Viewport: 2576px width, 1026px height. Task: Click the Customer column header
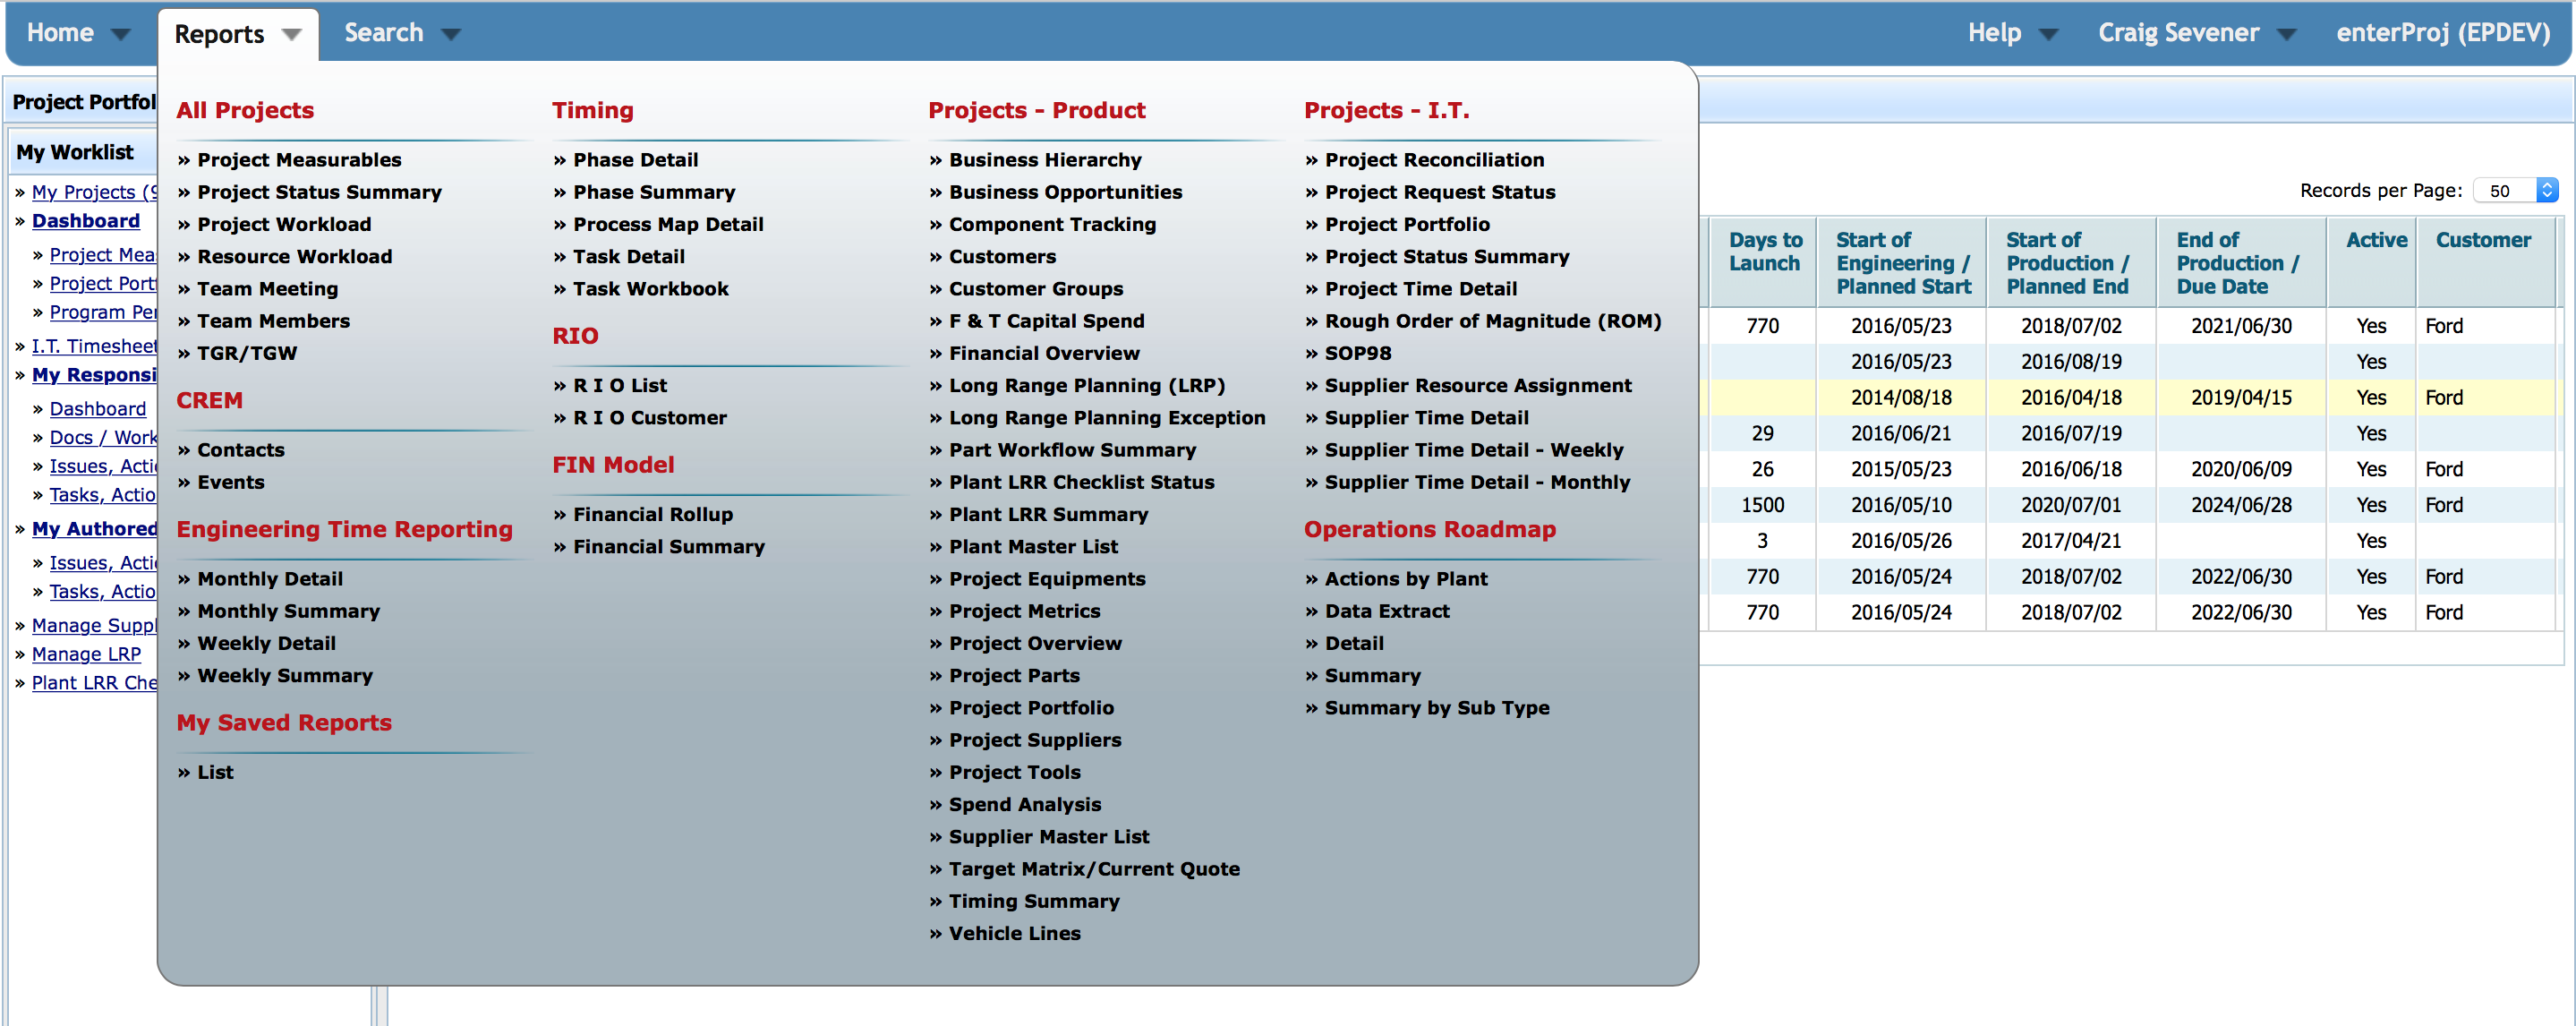[2482, 240]
